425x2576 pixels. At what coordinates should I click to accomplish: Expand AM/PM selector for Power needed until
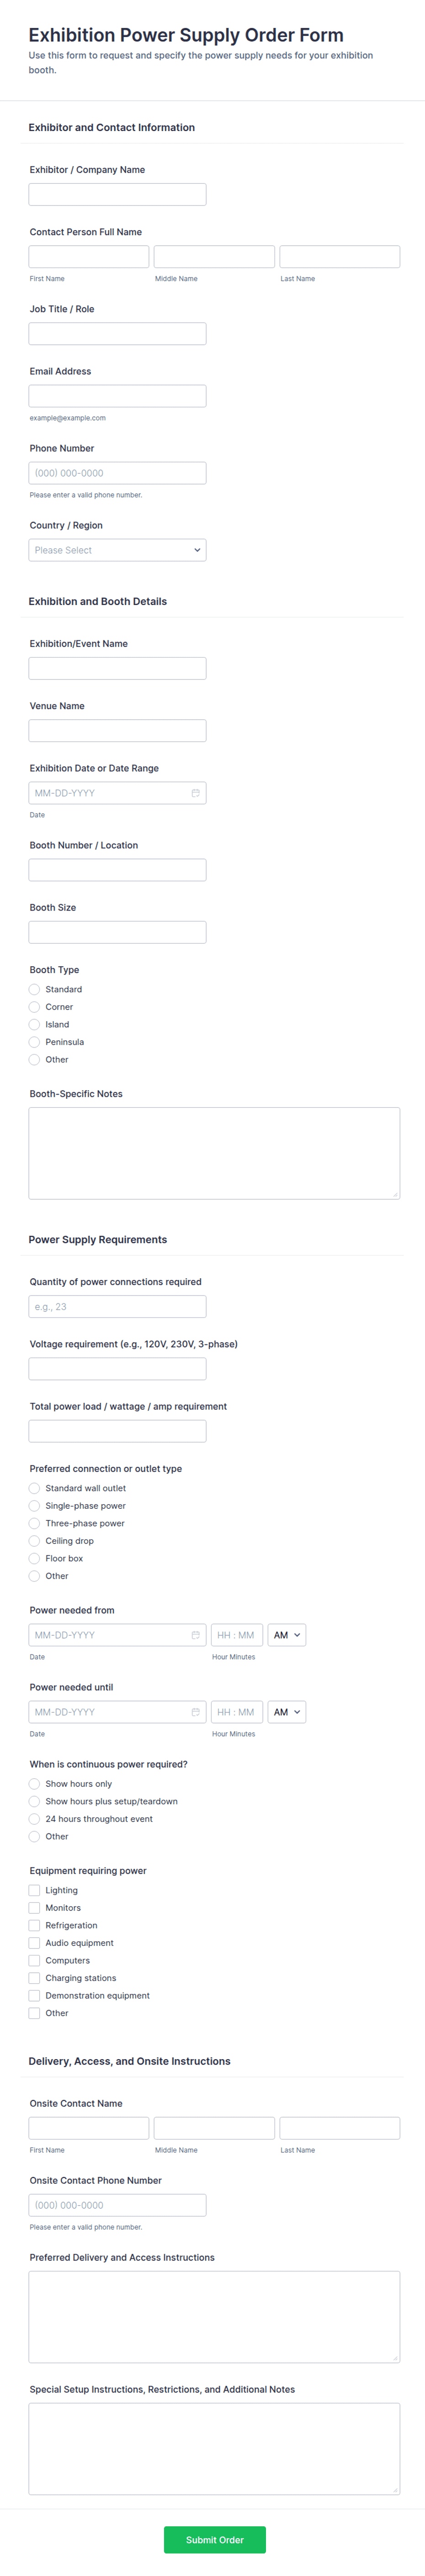(286, 1712)
